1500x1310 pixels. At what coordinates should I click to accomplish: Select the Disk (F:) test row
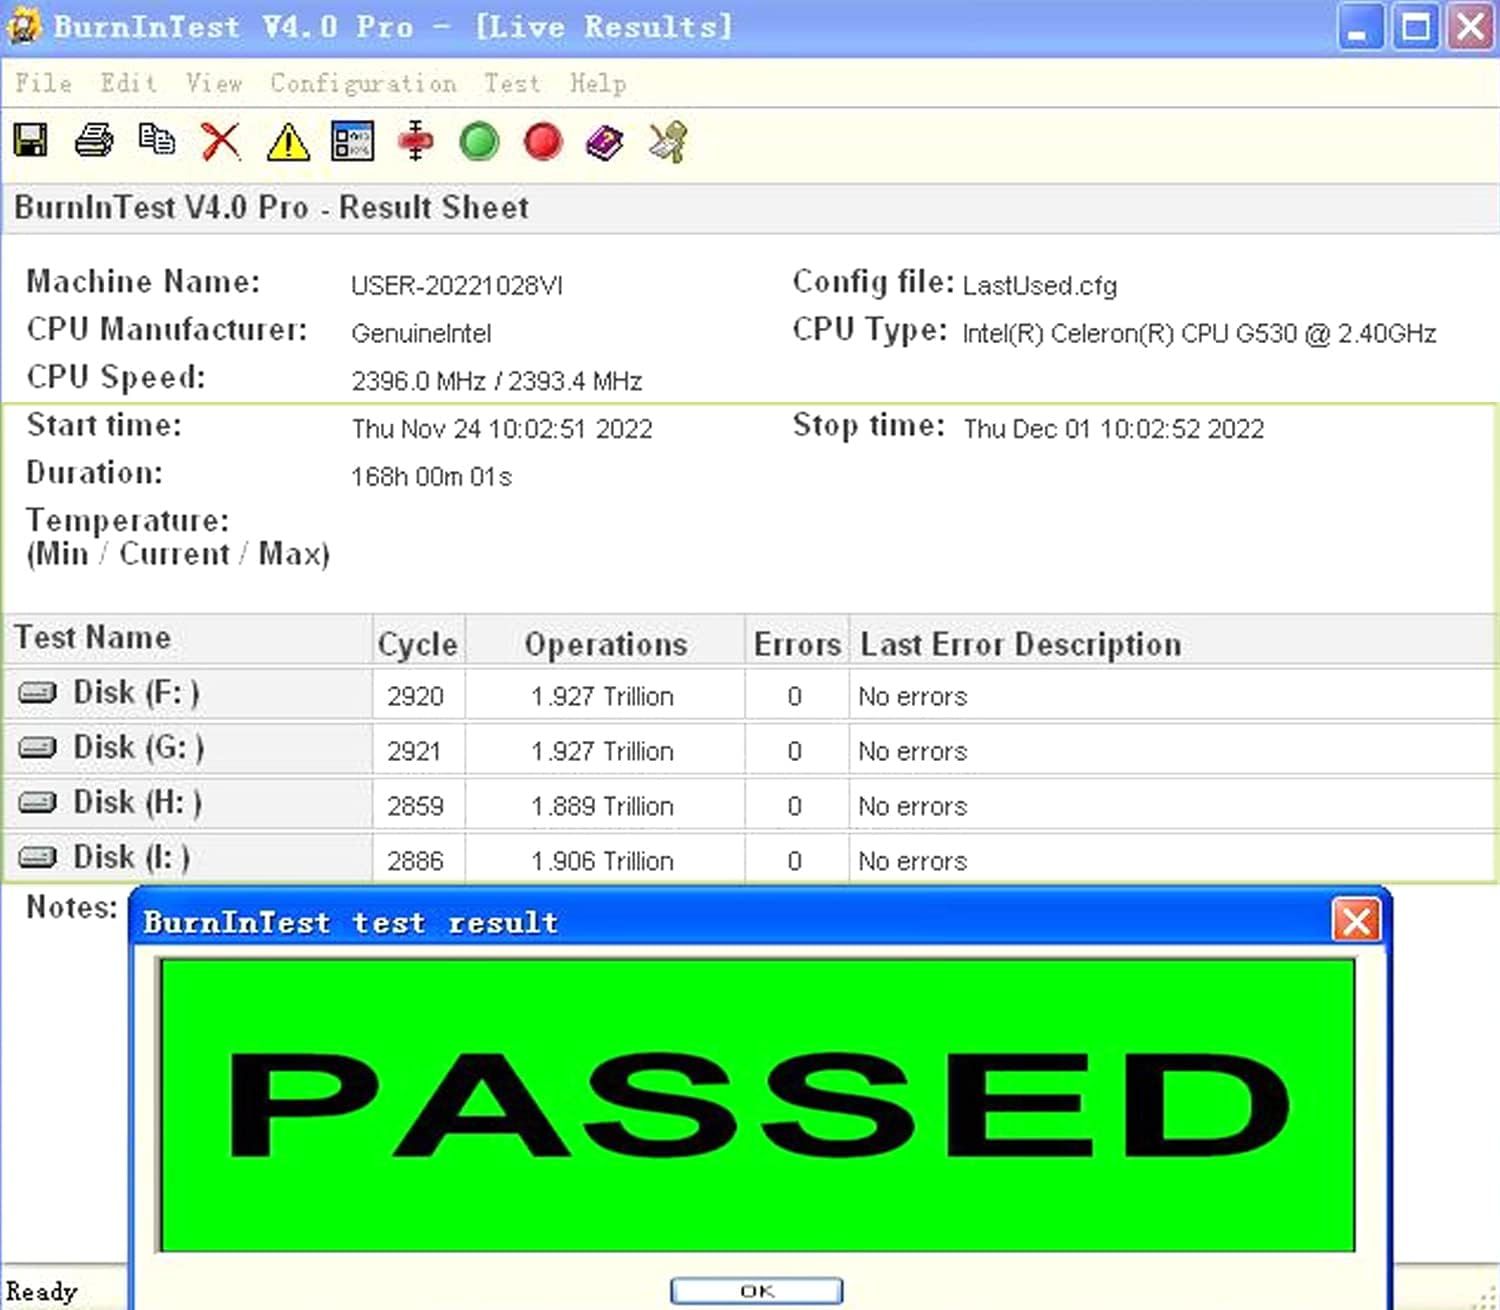(x=136, y=693)
